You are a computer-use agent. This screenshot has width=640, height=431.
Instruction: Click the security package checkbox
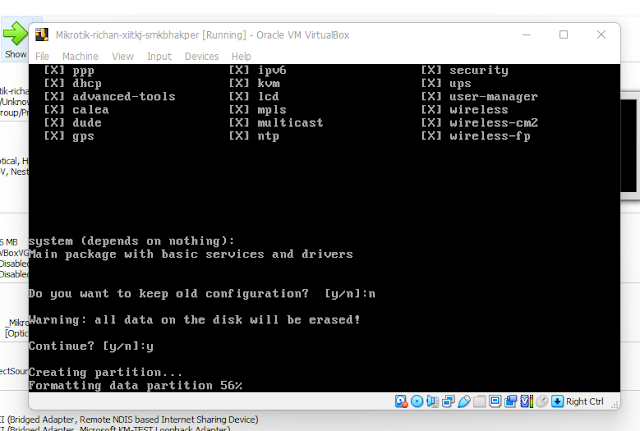tap(431, 70)
